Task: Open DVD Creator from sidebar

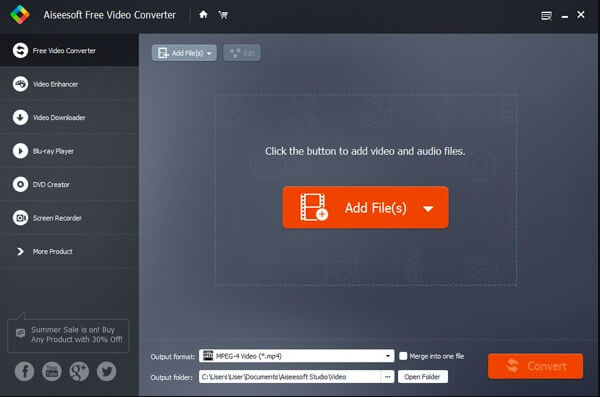Action: pyautogui.click(x=69, y=184)
